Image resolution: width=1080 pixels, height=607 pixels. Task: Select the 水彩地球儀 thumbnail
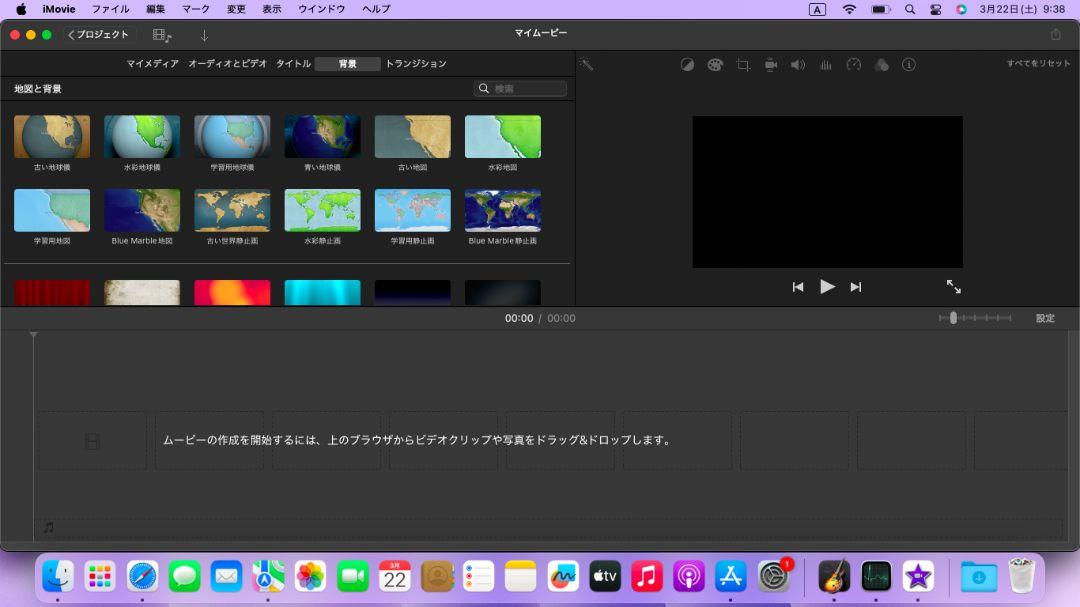[x=142, y=136]
